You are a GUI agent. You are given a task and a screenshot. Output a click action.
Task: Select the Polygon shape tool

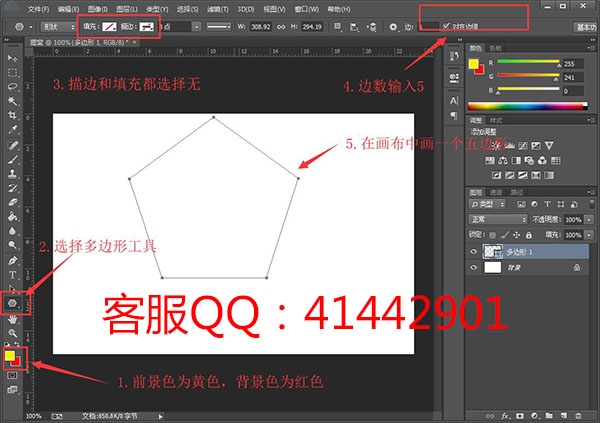(x=12, y=303)
